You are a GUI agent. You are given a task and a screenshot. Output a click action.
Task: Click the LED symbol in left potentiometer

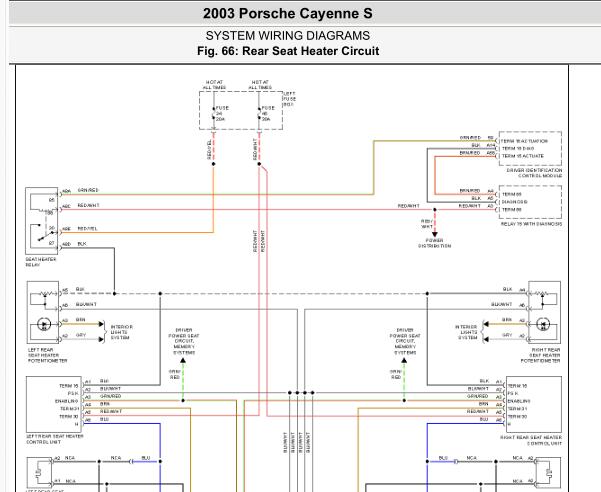coord(44,325)
